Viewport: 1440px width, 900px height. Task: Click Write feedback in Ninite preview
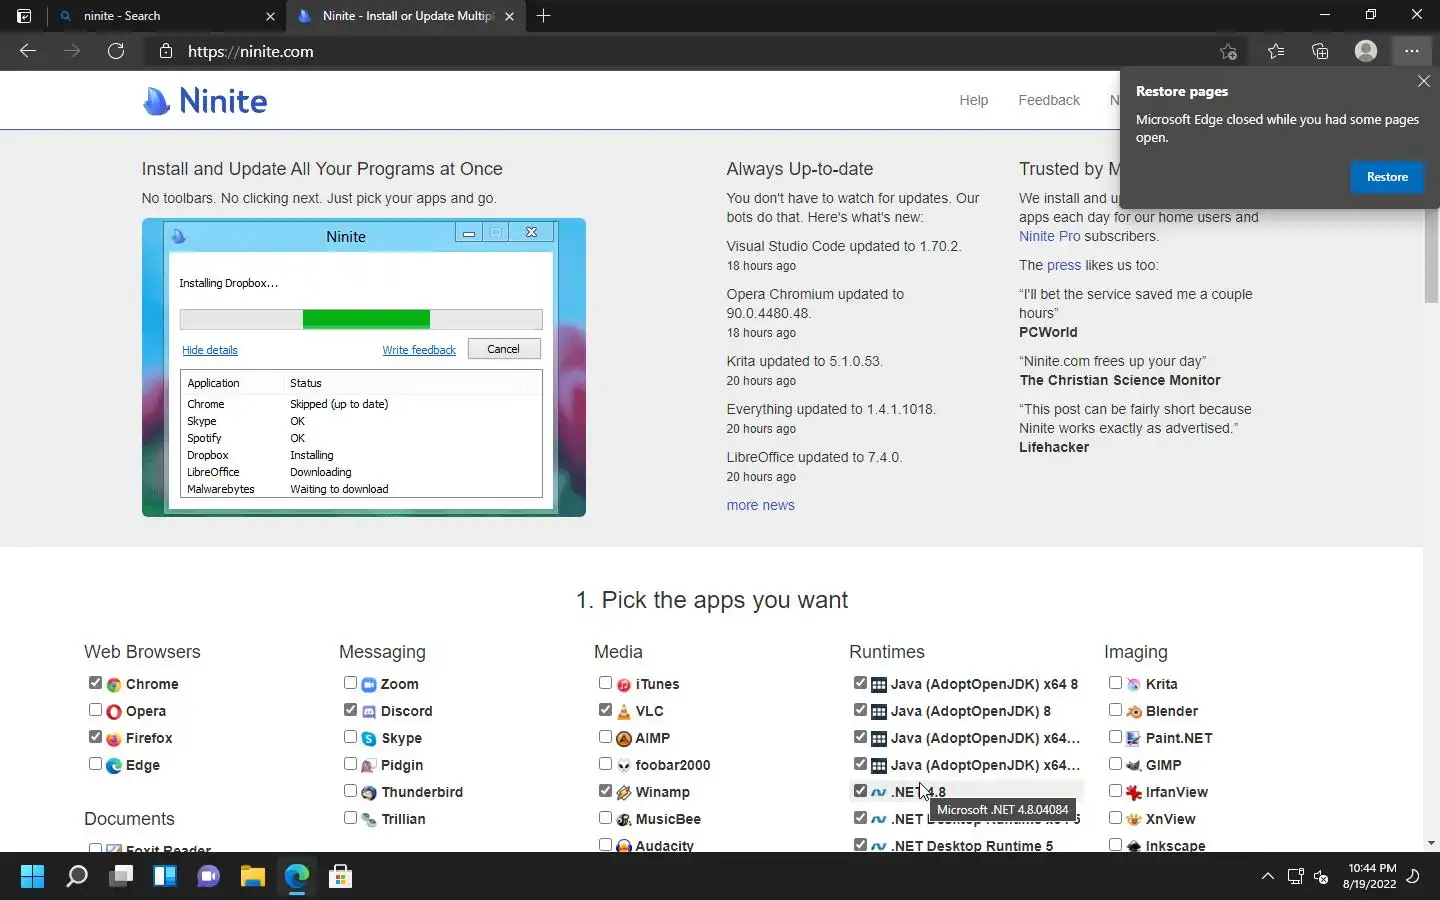pyautogui.click(x=419, y=350)
